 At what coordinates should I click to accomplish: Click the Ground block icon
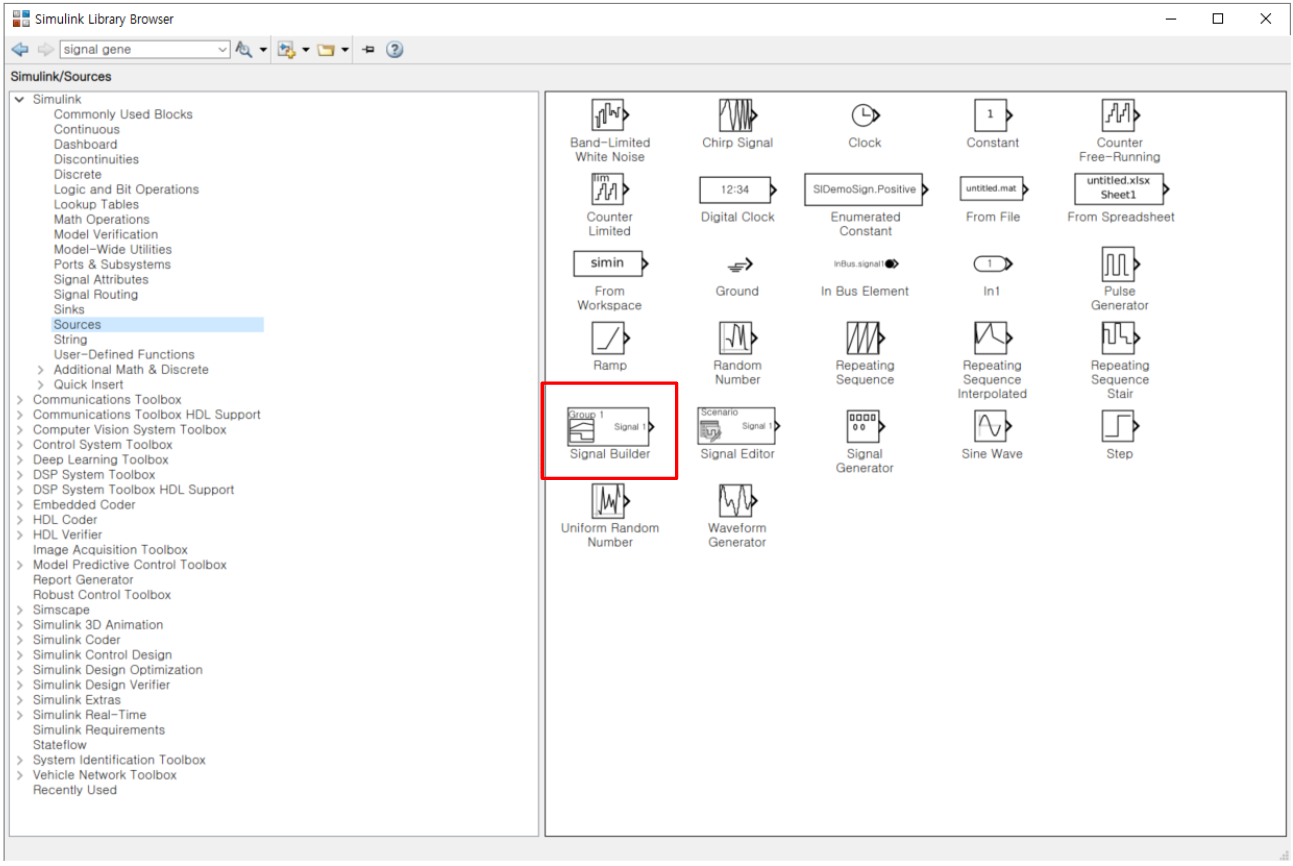[737, 265]
